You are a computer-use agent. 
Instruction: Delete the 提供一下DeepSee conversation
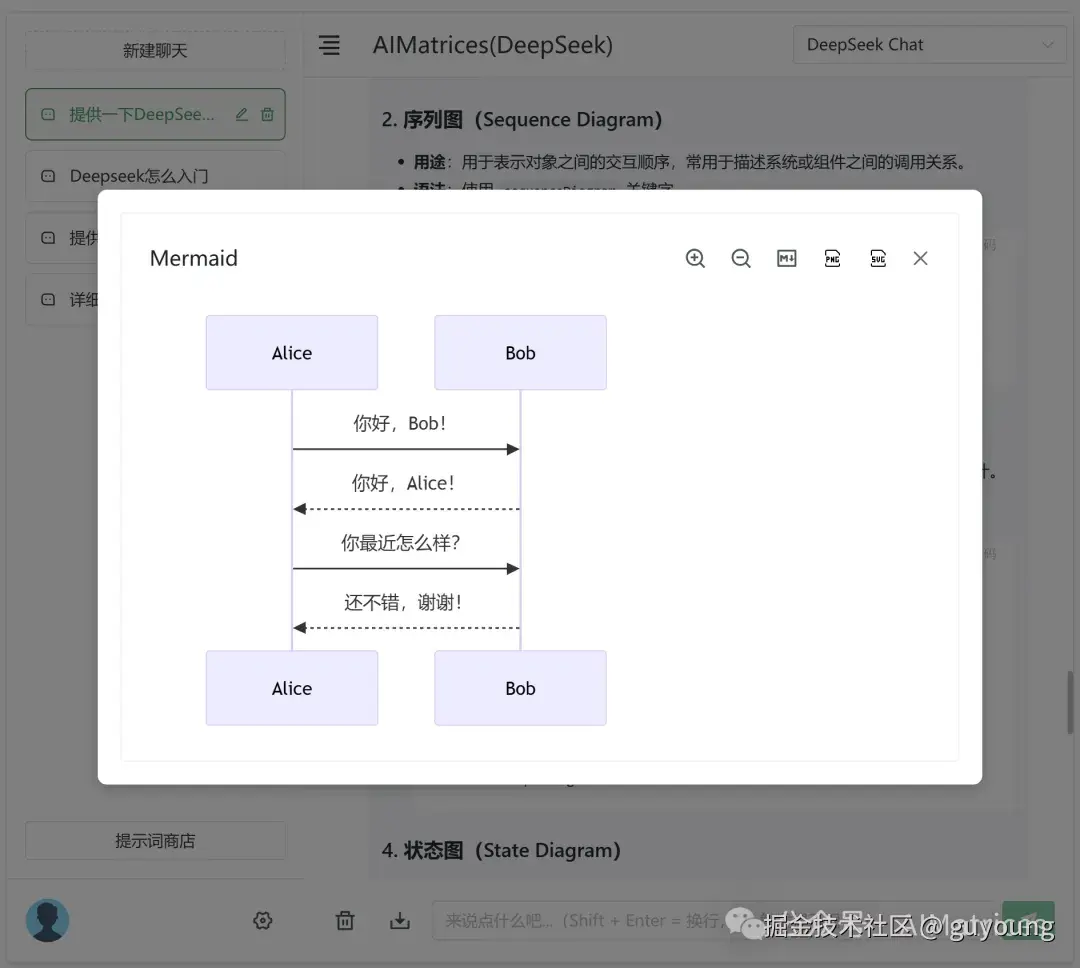266,114
